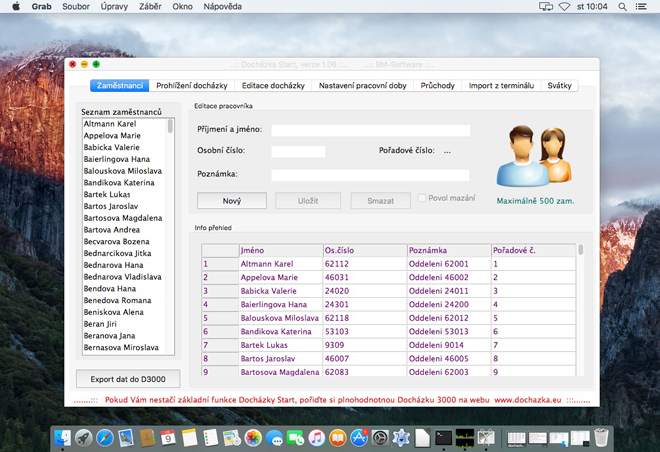
Task: Enable the Povol mazání checkbox
Action: (x=422, y=197)
